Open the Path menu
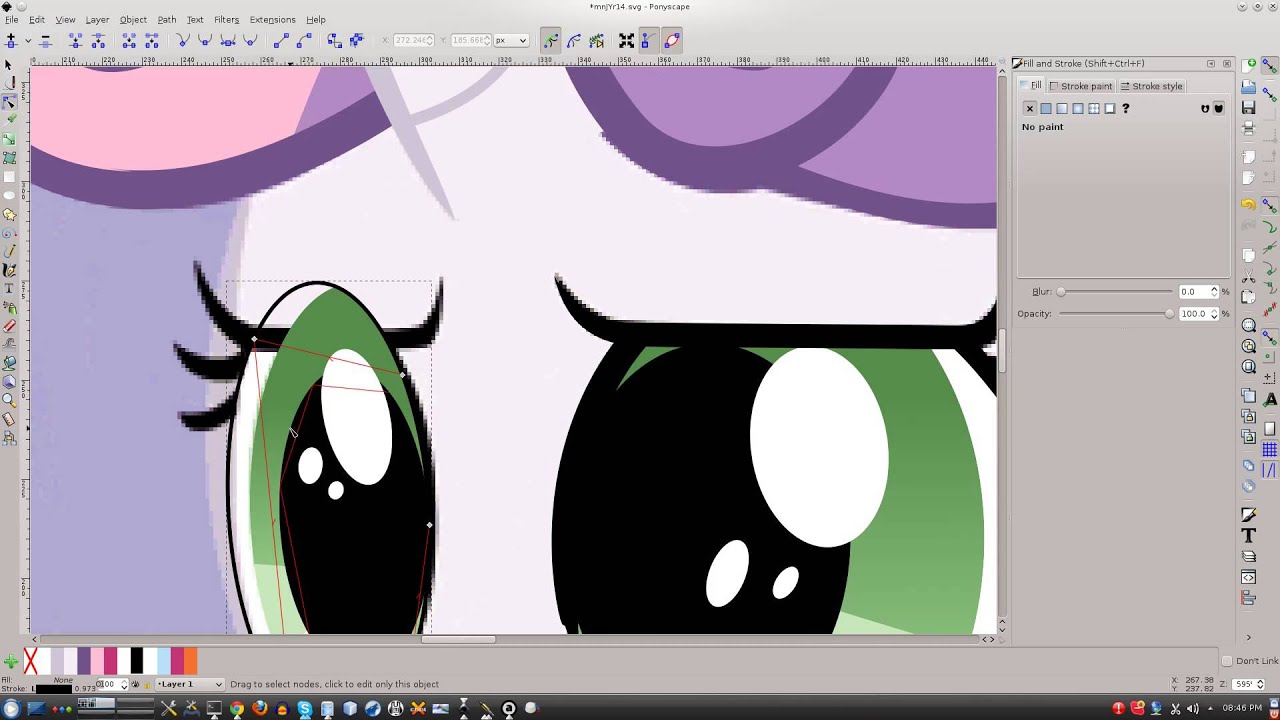 [167, 20]
